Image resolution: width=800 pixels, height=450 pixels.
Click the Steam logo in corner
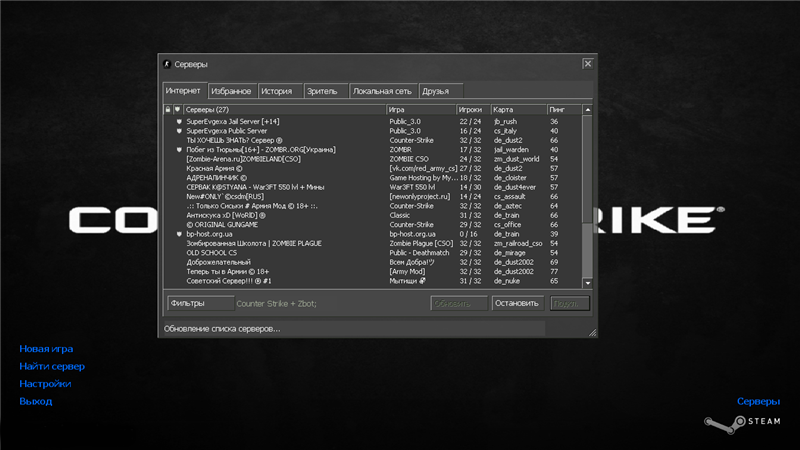(x=742, y=422)
